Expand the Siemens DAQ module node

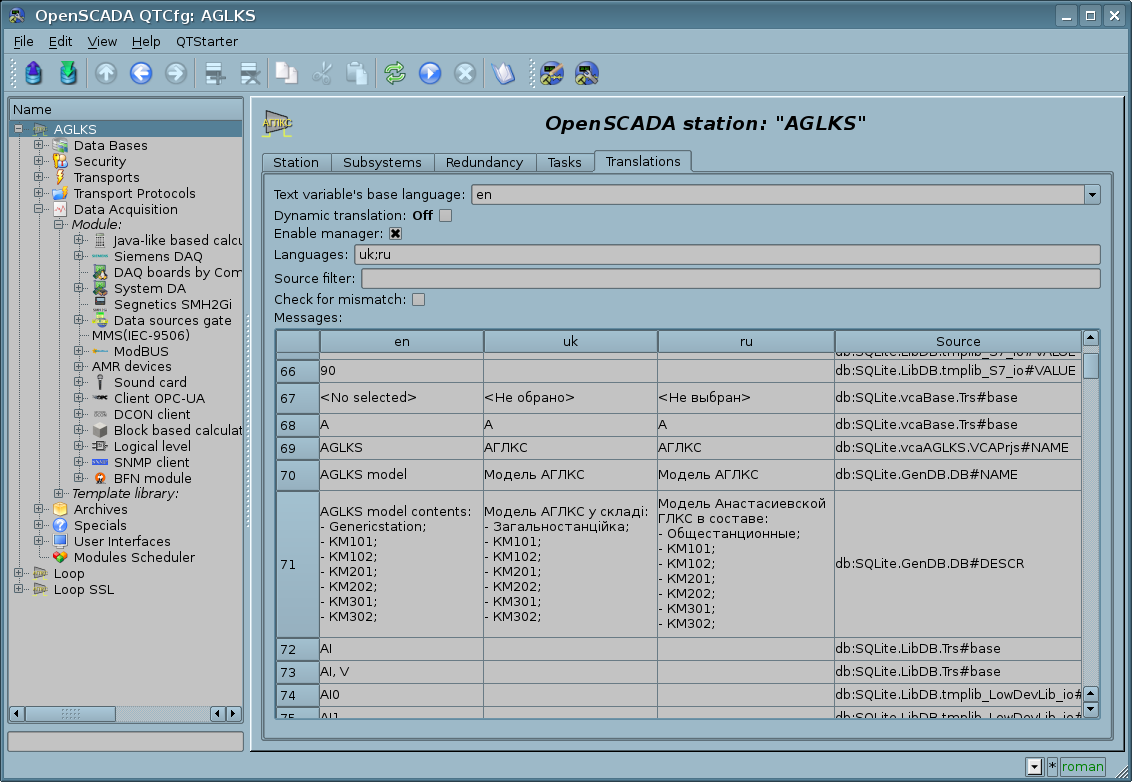[x=79, y=256]
